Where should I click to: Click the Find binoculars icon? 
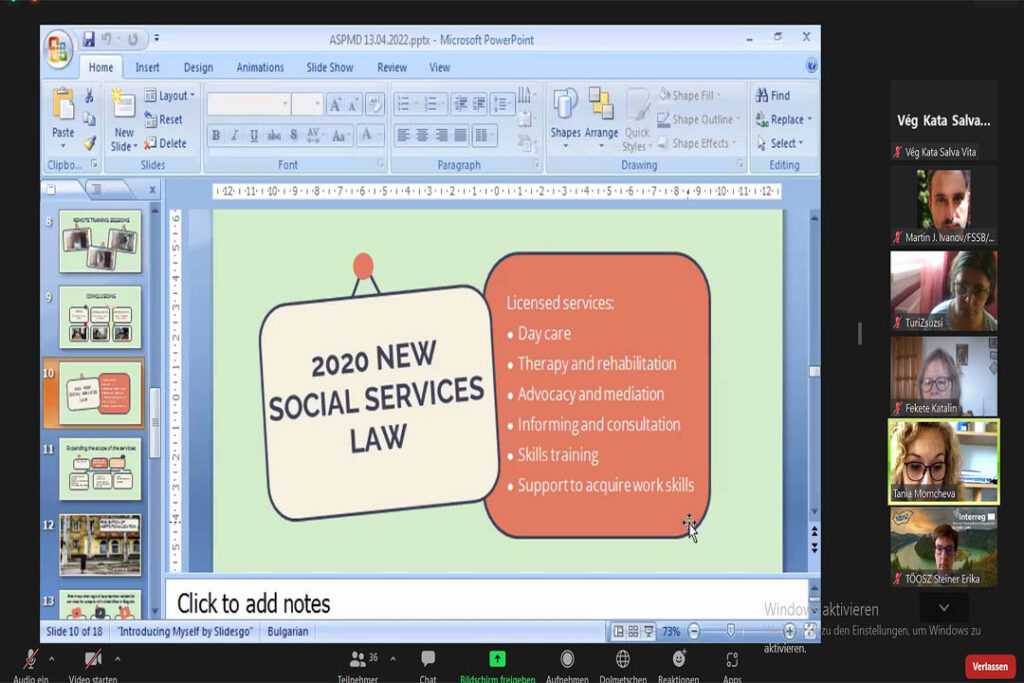pos(761,95)
